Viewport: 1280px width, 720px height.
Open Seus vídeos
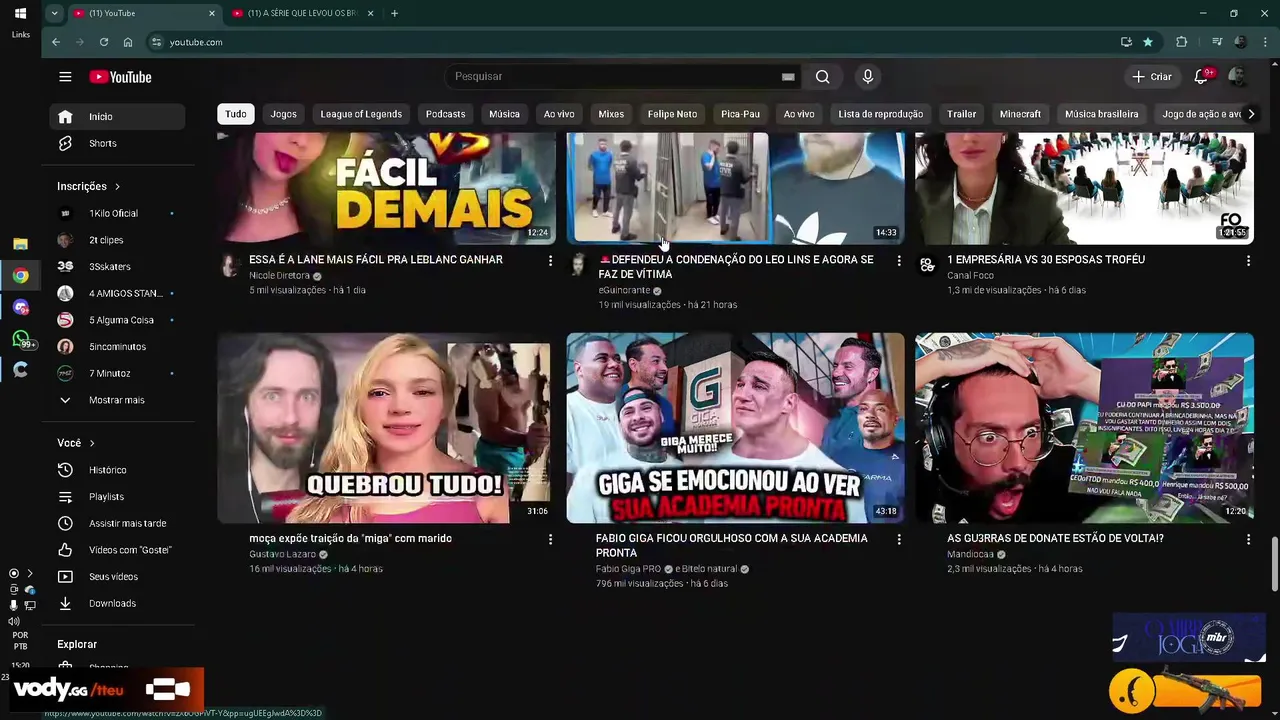118,577
